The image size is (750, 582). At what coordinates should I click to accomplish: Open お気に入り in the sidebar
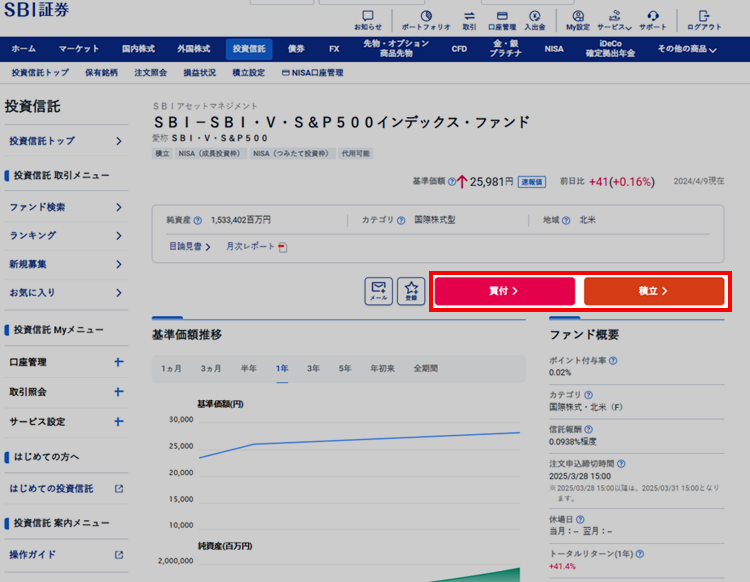pos(66,293)
